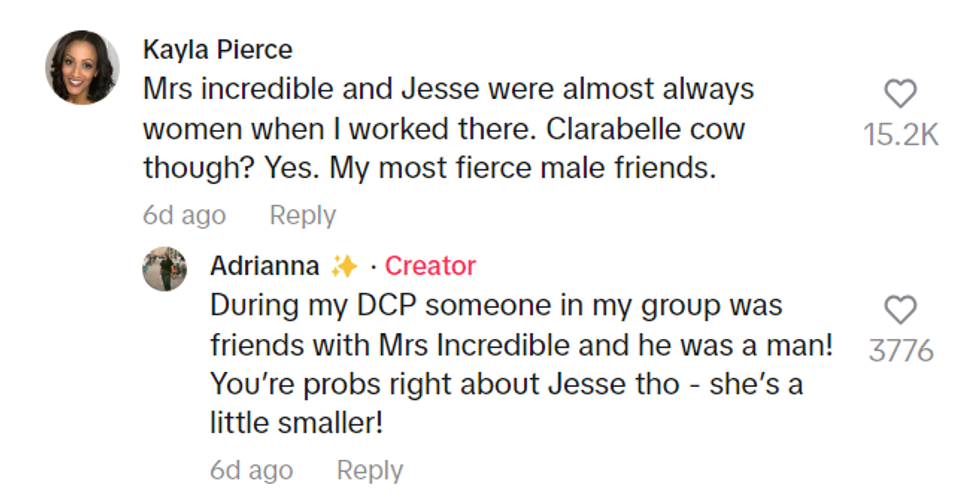Screen dimensions: 980x503
Task: Reply to Kayla Pierce's comment
Action: pyautogui.click(x=302, y=215)
